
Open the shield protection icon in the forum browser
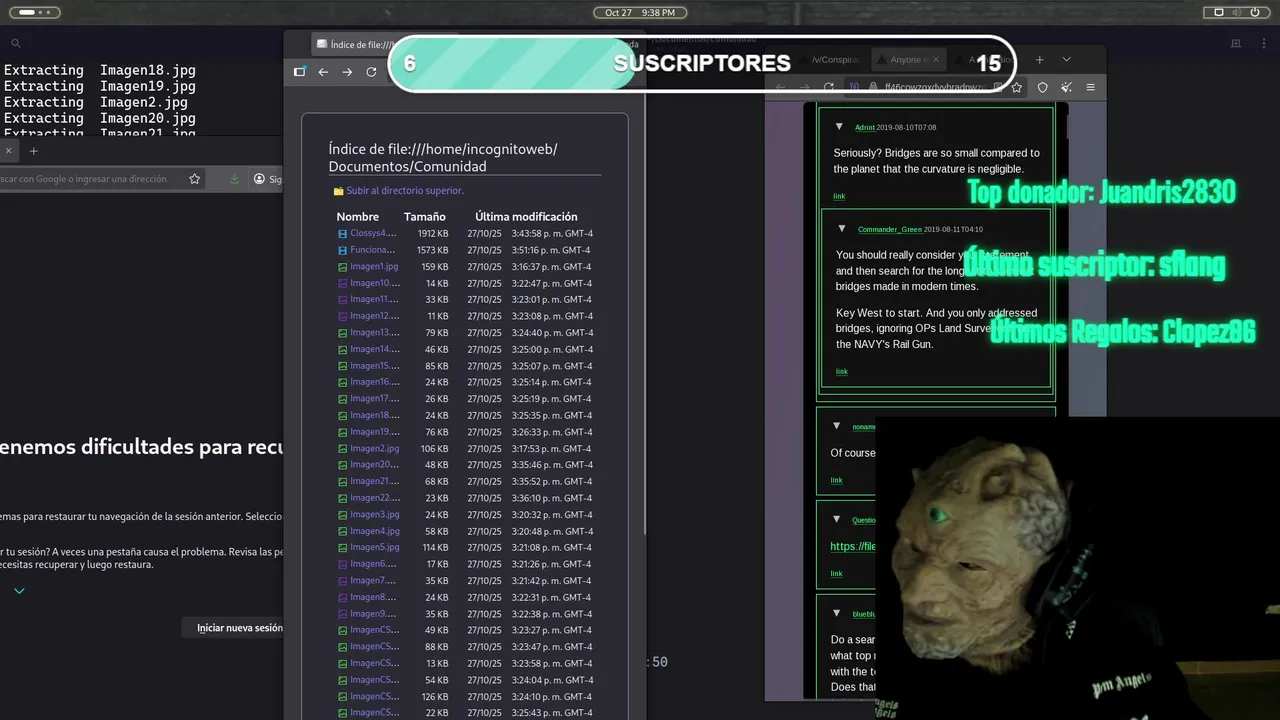tap(1042, 87)
